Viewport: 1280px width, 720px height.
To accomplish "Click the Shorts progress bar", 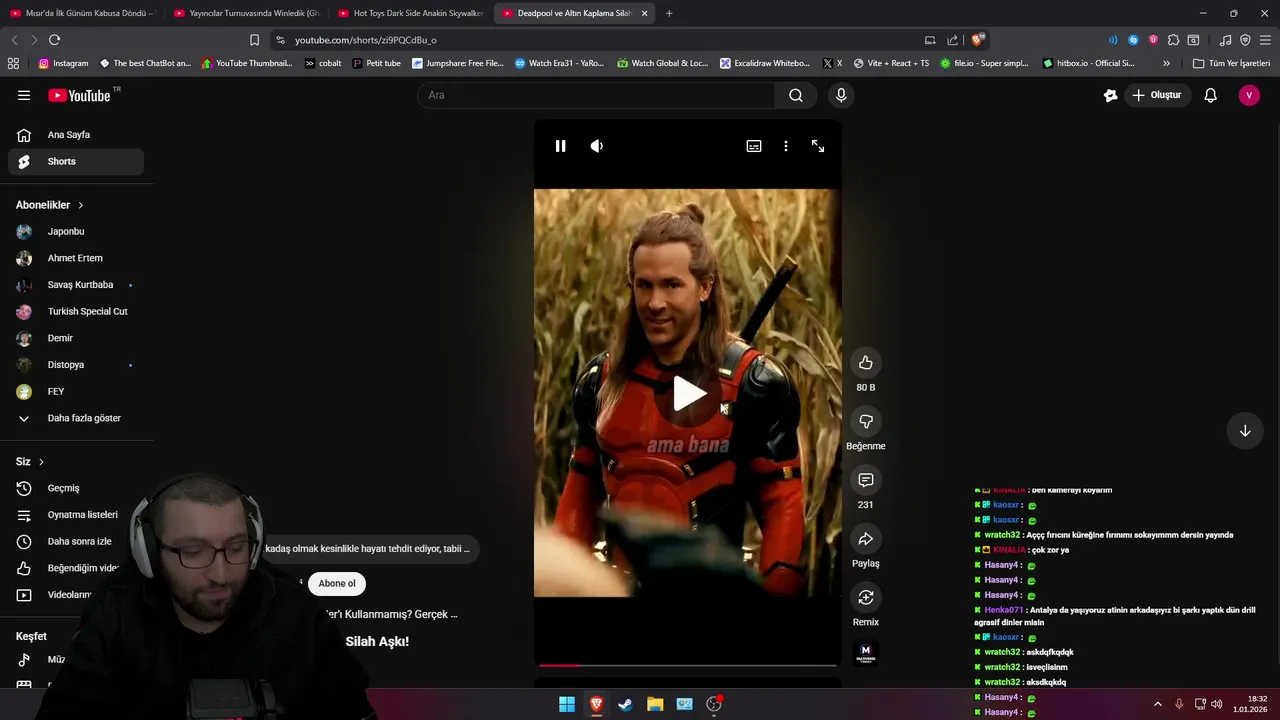I will 687,664.
